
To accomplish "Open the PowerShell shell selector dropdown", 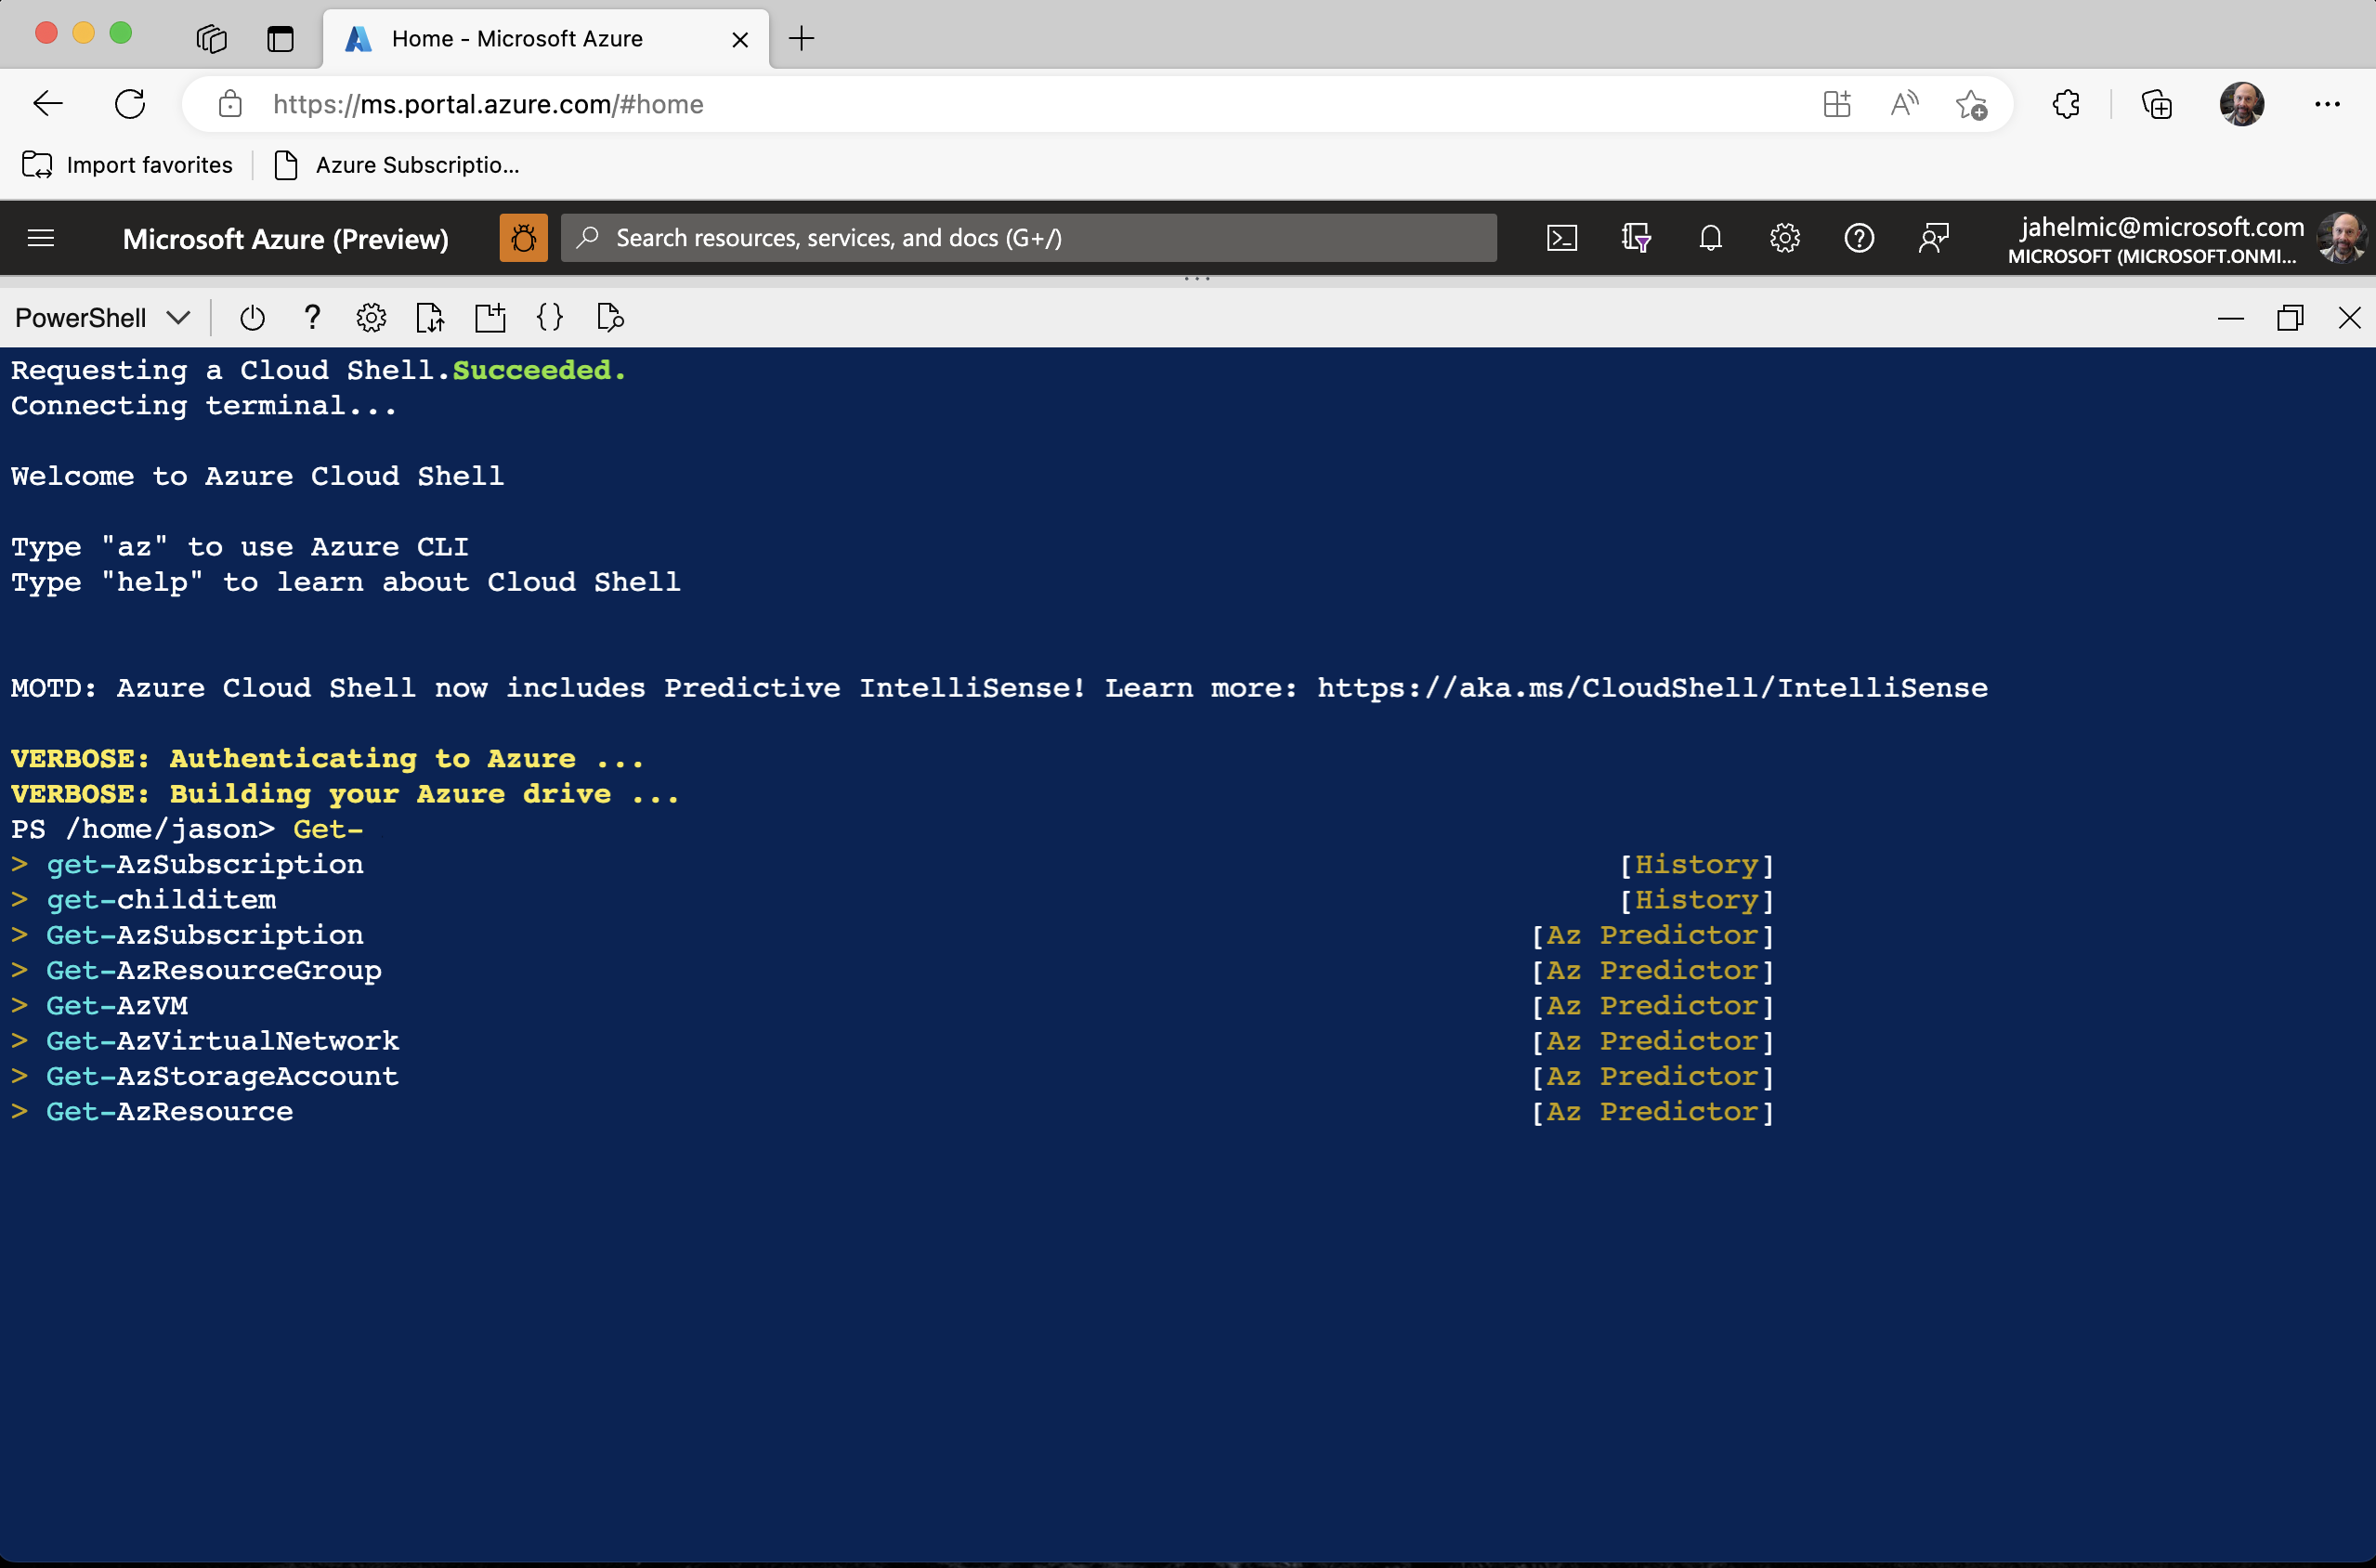I will click(x=101, y=317).
